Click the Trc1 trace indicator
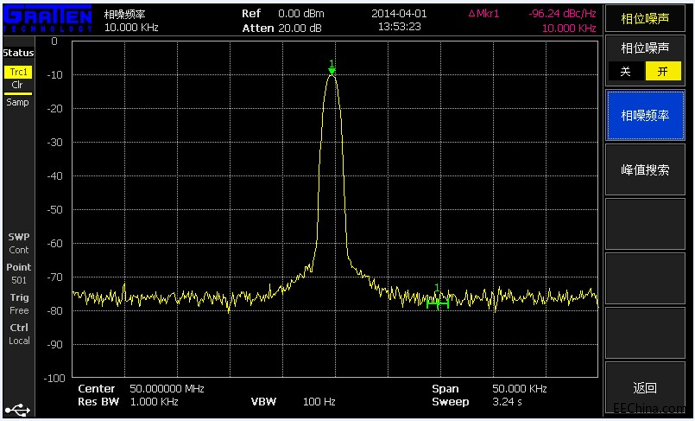Viewport: 695px width, 421px height. [x=18, y=72]
